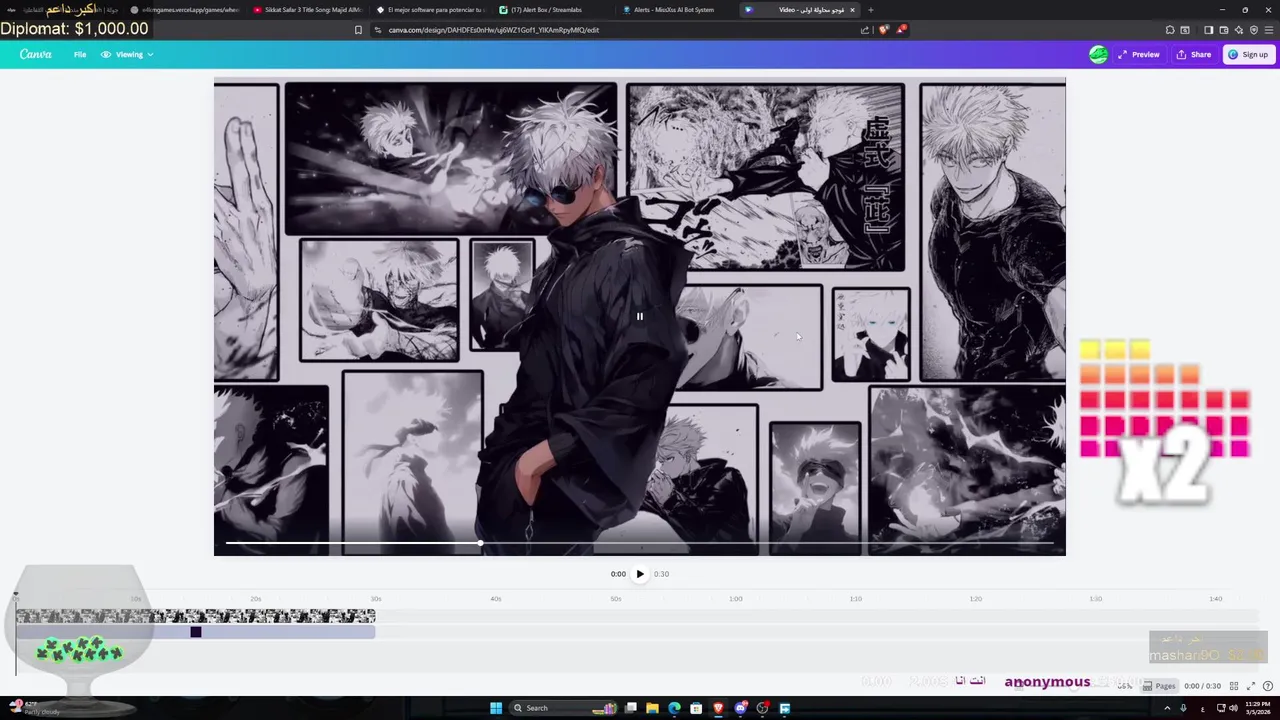Open the Brave browser taskbar icon

(x=718, y=708)
